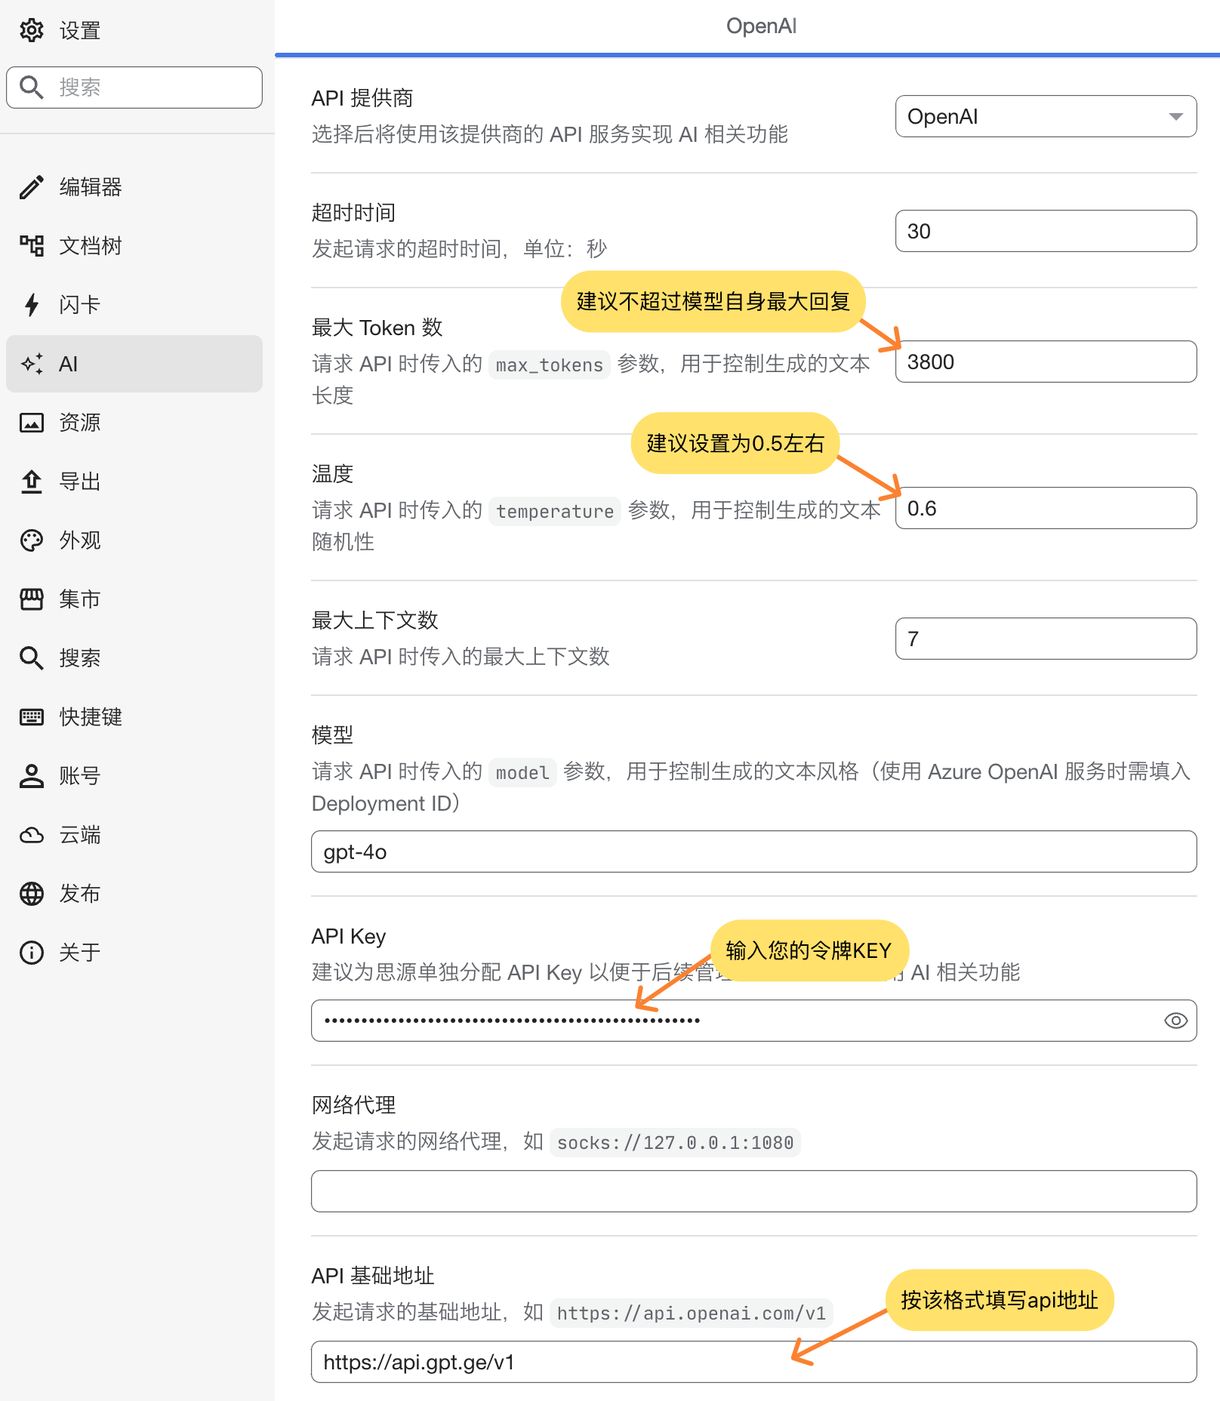
Task: Open the 编辑器 editor settings section
Action: point(134,187)
